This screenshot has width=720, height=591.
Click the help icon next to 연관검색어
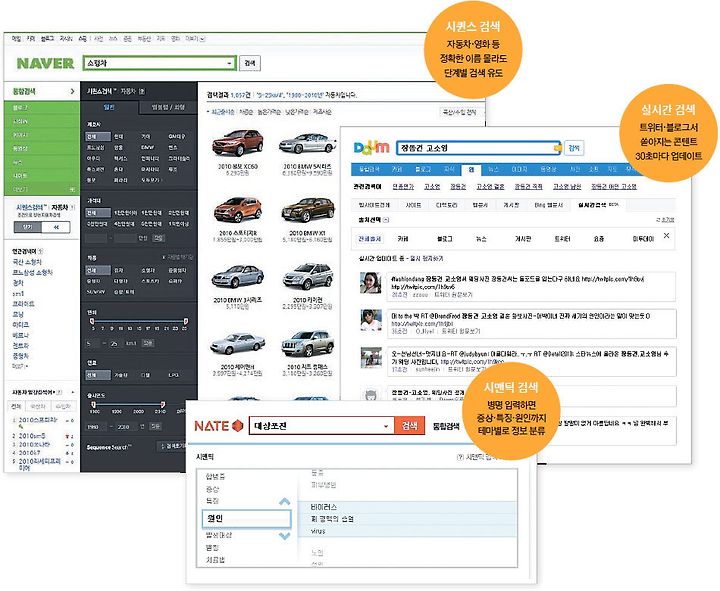point(41,251)
